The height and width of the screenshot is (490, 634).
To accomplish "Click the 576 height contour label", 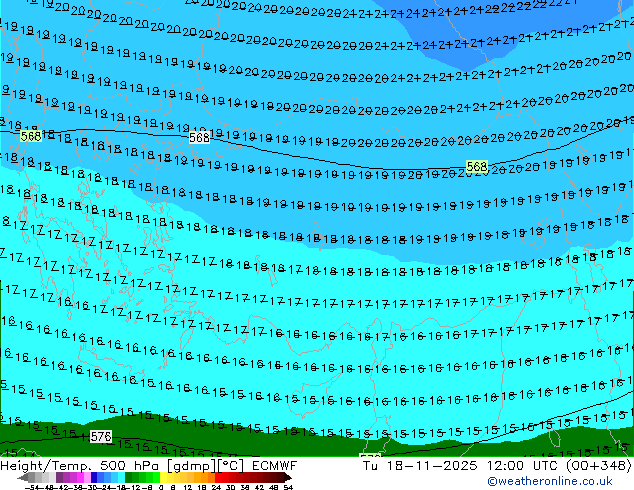I will (101, 436).
